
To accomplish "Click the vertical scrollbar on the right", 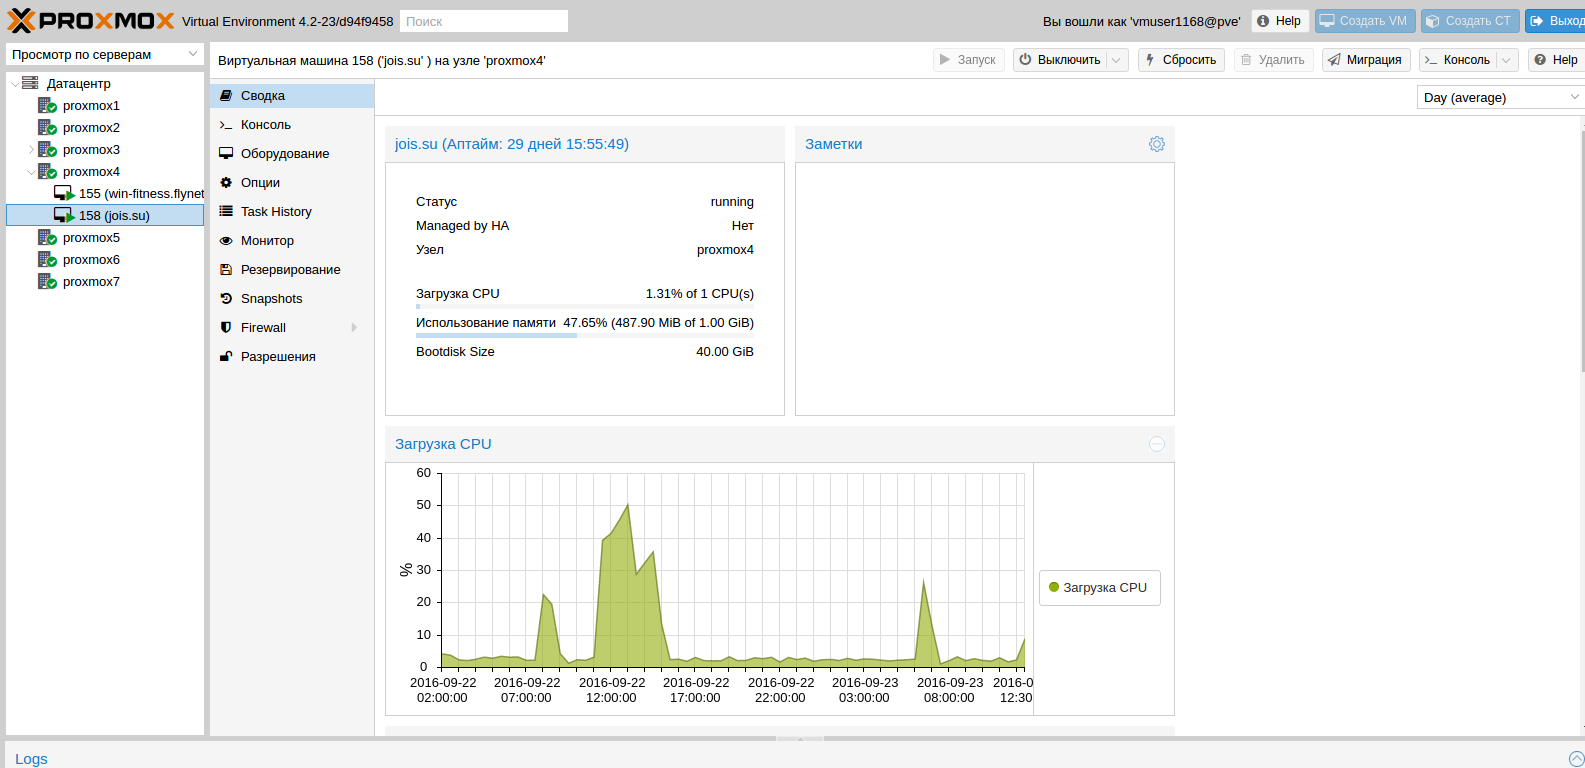I will 1581,250.
